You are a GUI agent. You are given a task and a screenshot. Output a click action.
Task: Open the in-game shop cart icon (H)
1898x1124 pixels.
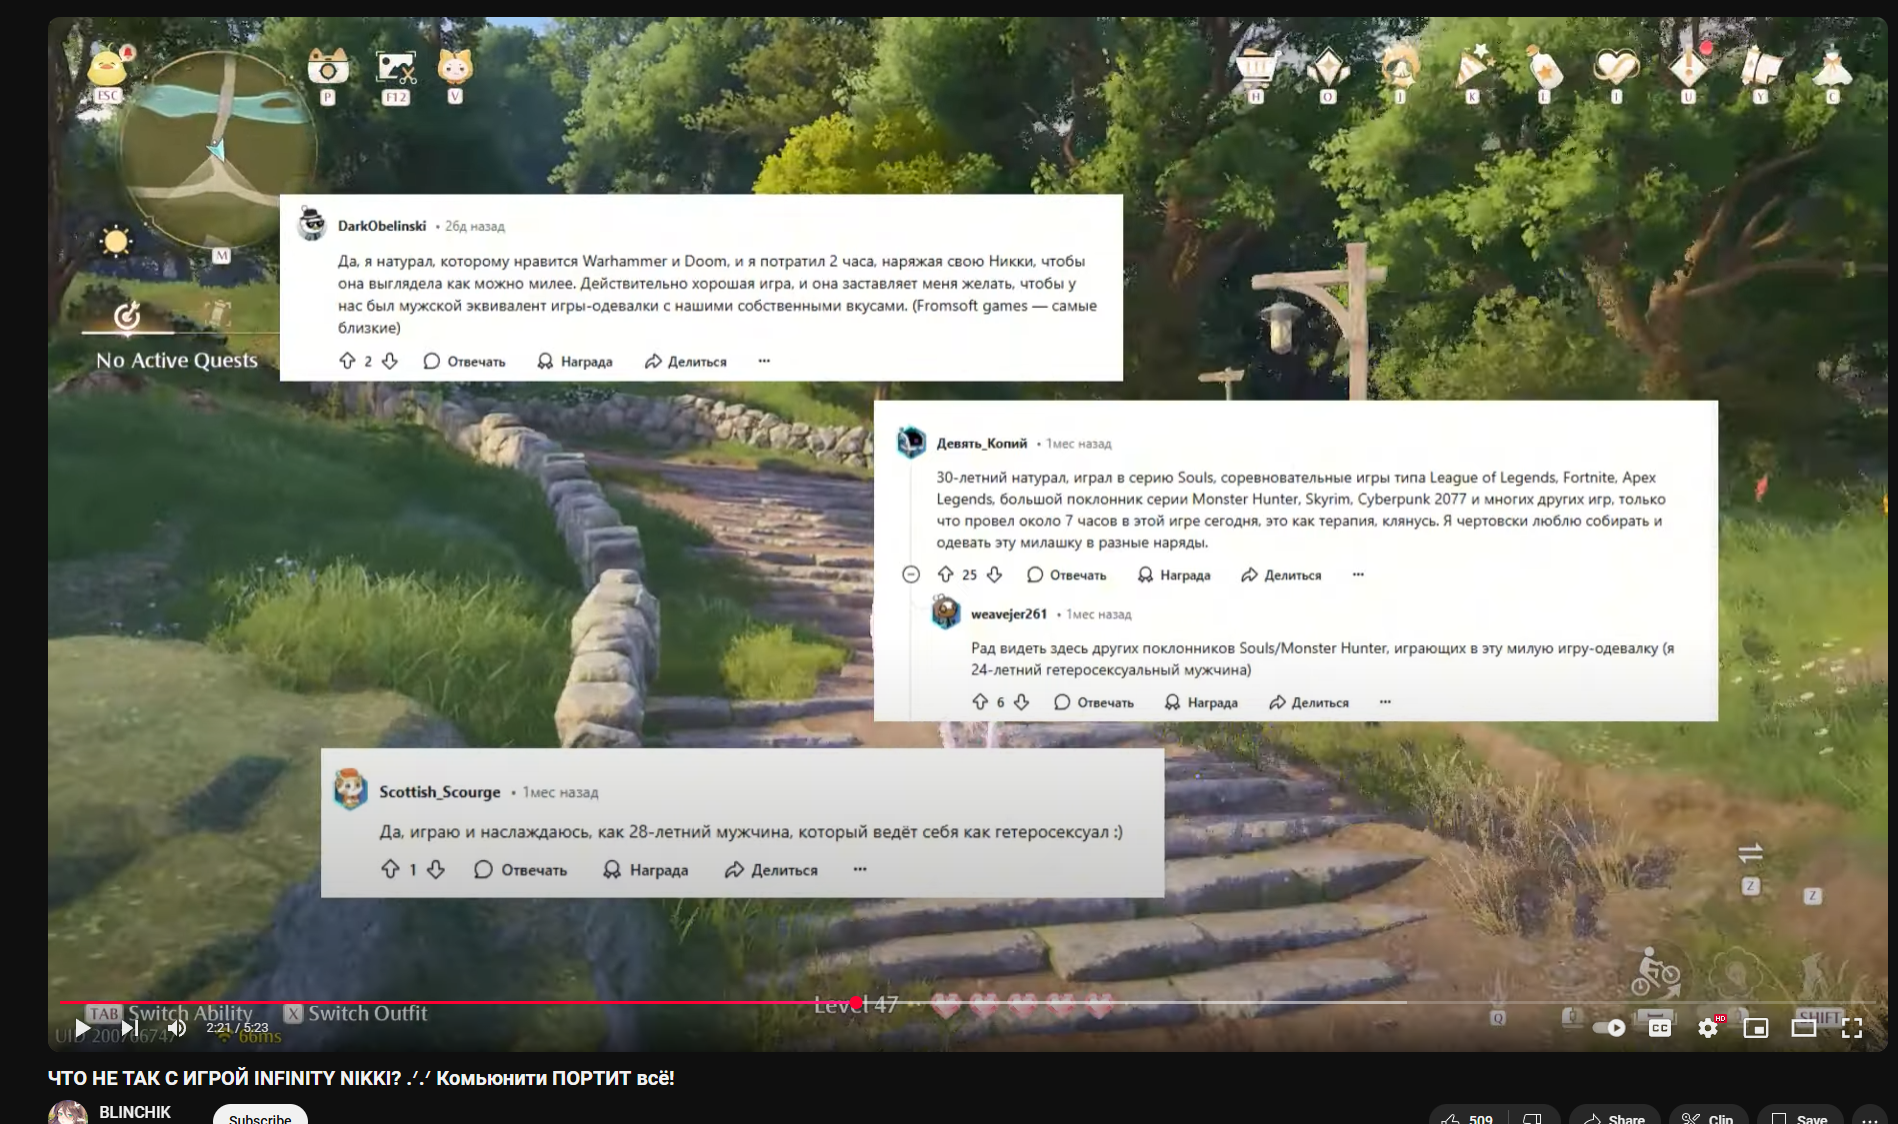pos(1256,68)
